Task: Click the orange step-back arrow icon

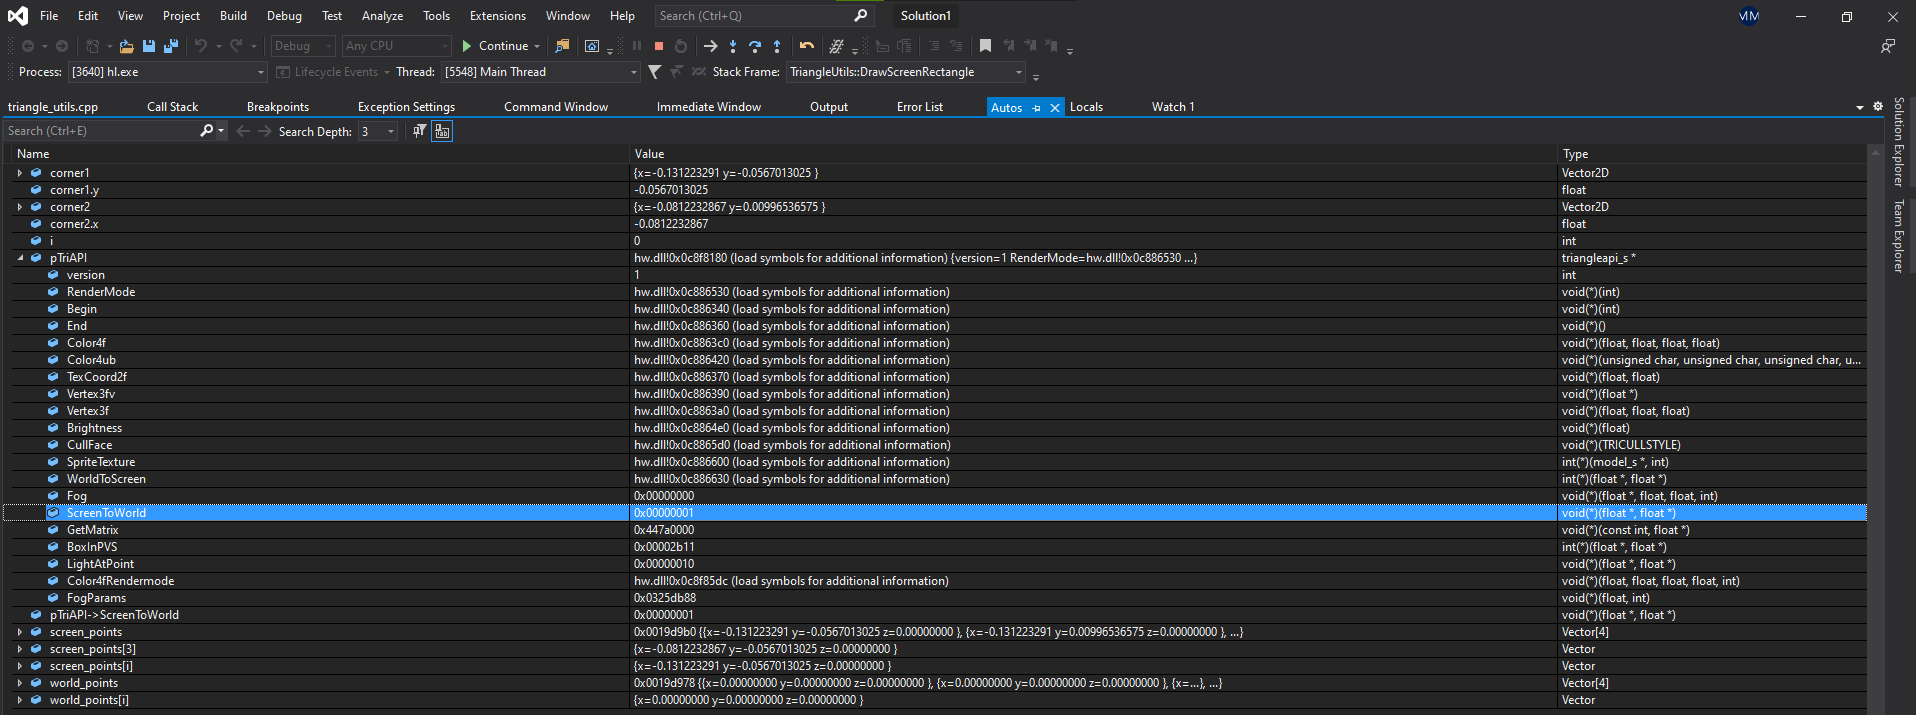Action: pyautogui.click(x=807, y=46)
